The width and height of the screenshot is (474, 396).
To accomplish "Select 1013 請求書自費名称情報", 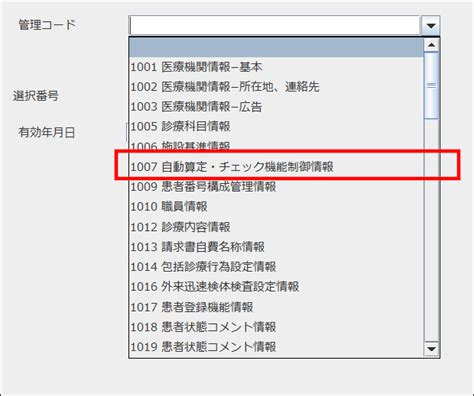I will click(x=276, y=247).
